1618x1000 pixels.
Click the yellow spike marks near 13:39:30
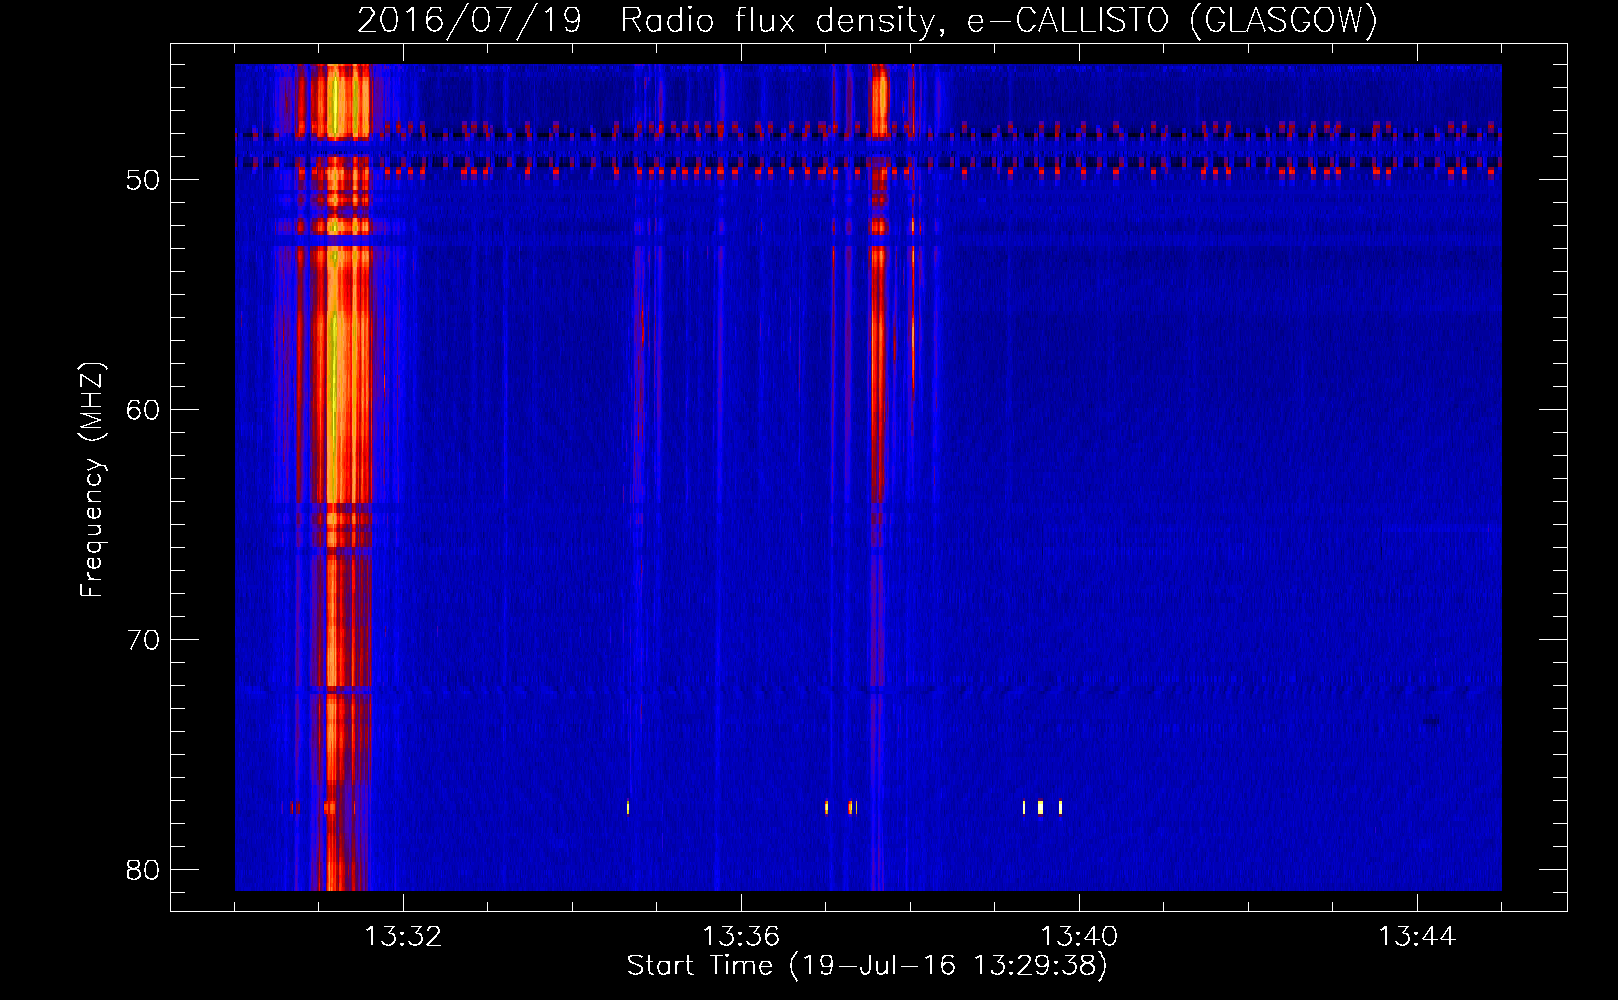tap(1041, 807)
